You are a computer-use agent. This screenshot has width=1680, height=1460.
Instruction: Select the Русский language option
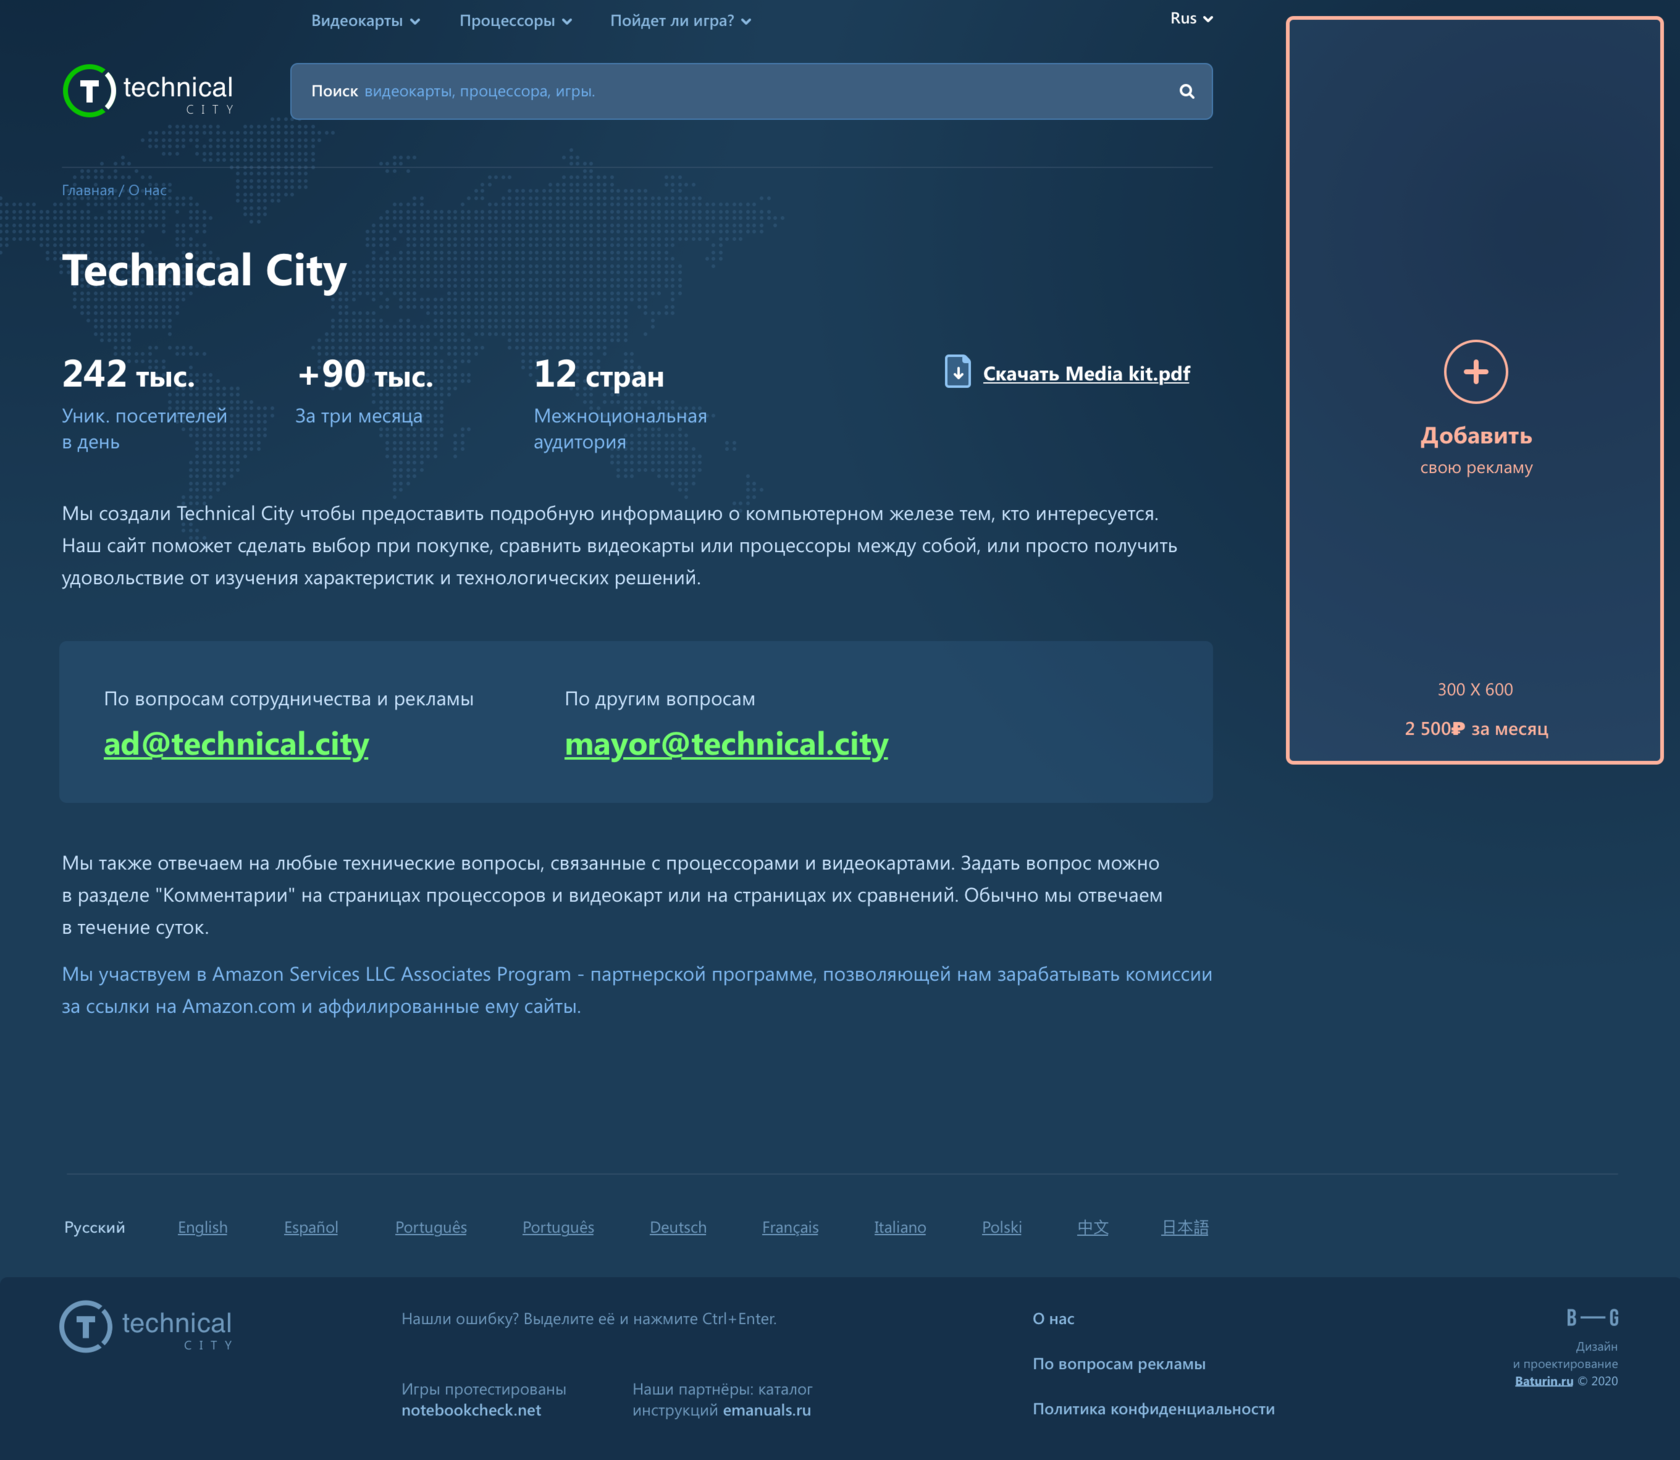coord(95,1227)
